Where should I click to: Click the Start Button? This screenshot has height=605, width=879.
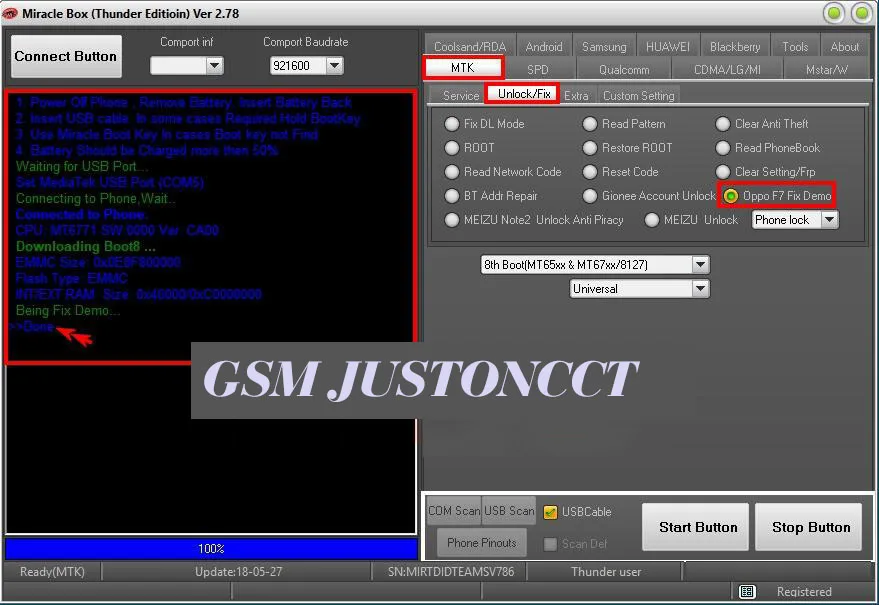[x=695, y=527]
